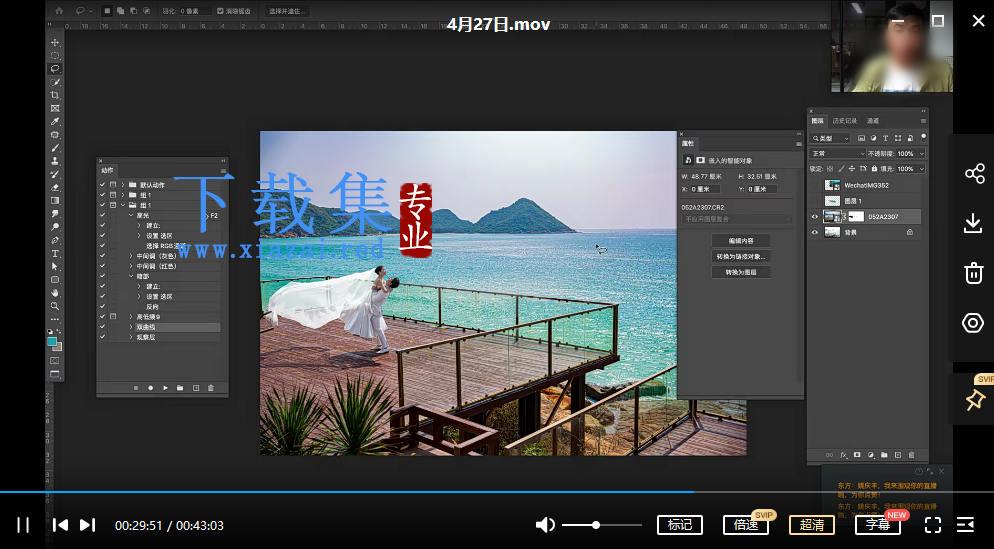Select the Clone Stamp tool

click(x=55, y=161)
